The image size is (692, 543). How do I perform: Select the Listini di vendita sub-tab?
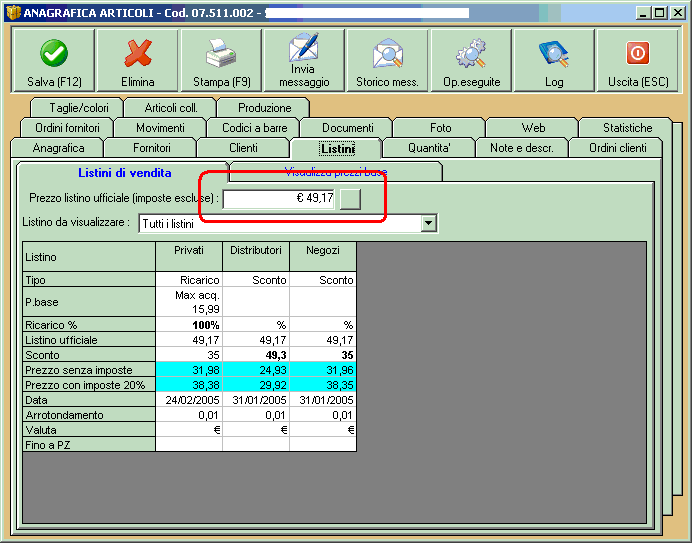point(124,173)
